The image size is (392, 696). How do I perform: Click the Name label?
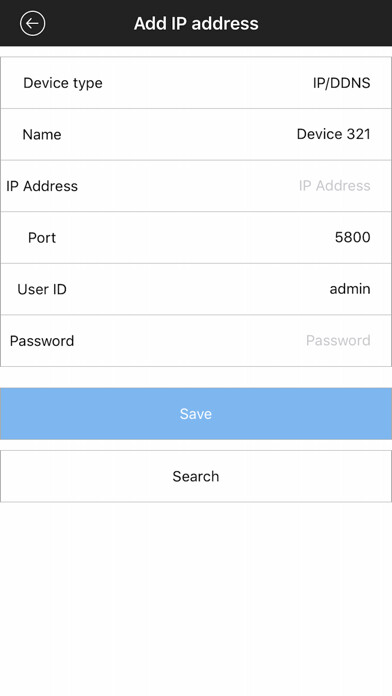point(42,134)
